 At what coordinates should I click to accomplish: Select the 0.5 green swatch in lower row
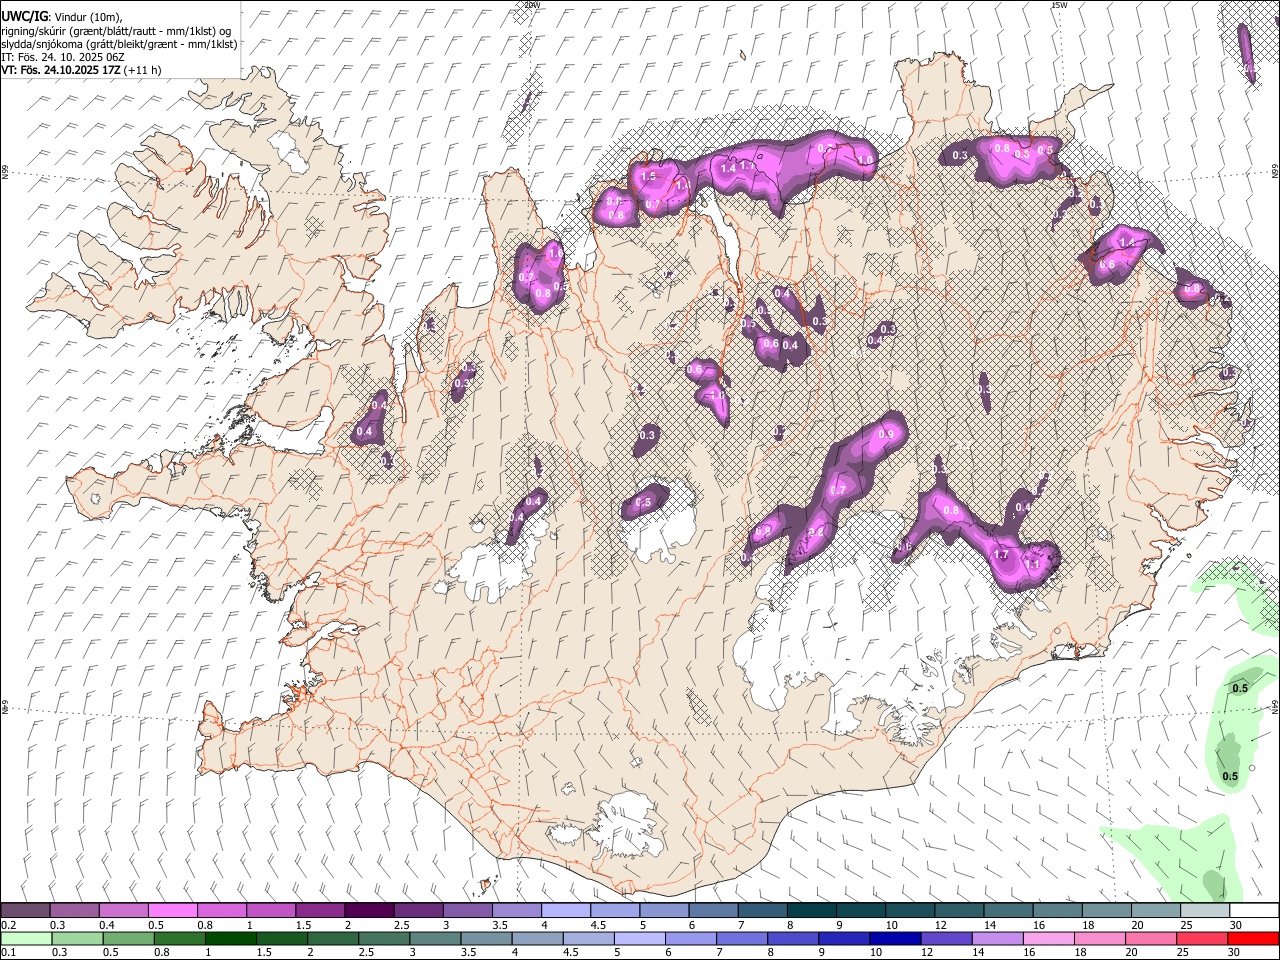129,938
